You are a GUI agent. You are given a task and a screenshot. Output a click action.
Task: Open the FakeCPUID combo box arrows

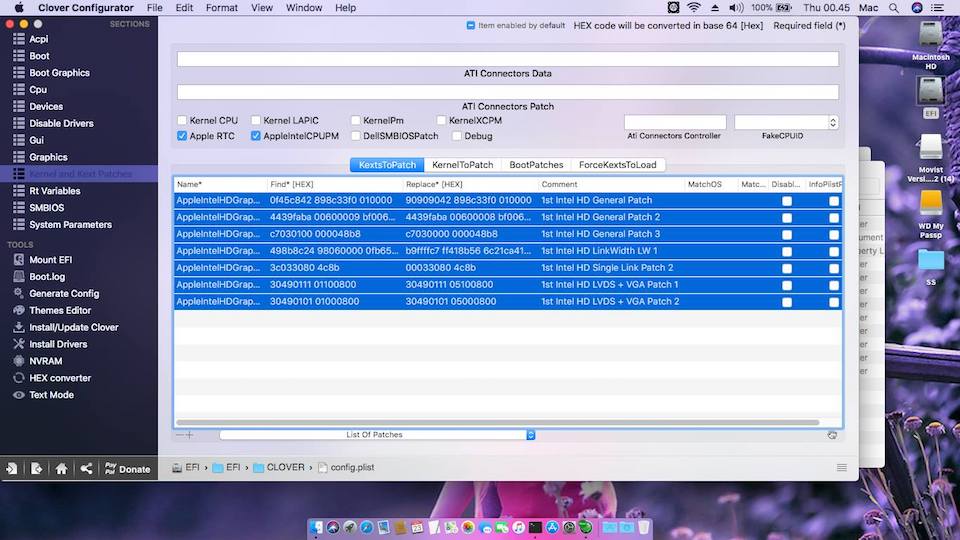click(833, 122)
